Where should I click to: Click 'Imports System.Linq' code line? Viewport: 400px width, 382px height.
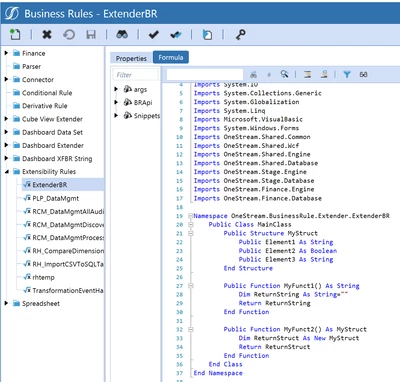(x=229, y=111)
